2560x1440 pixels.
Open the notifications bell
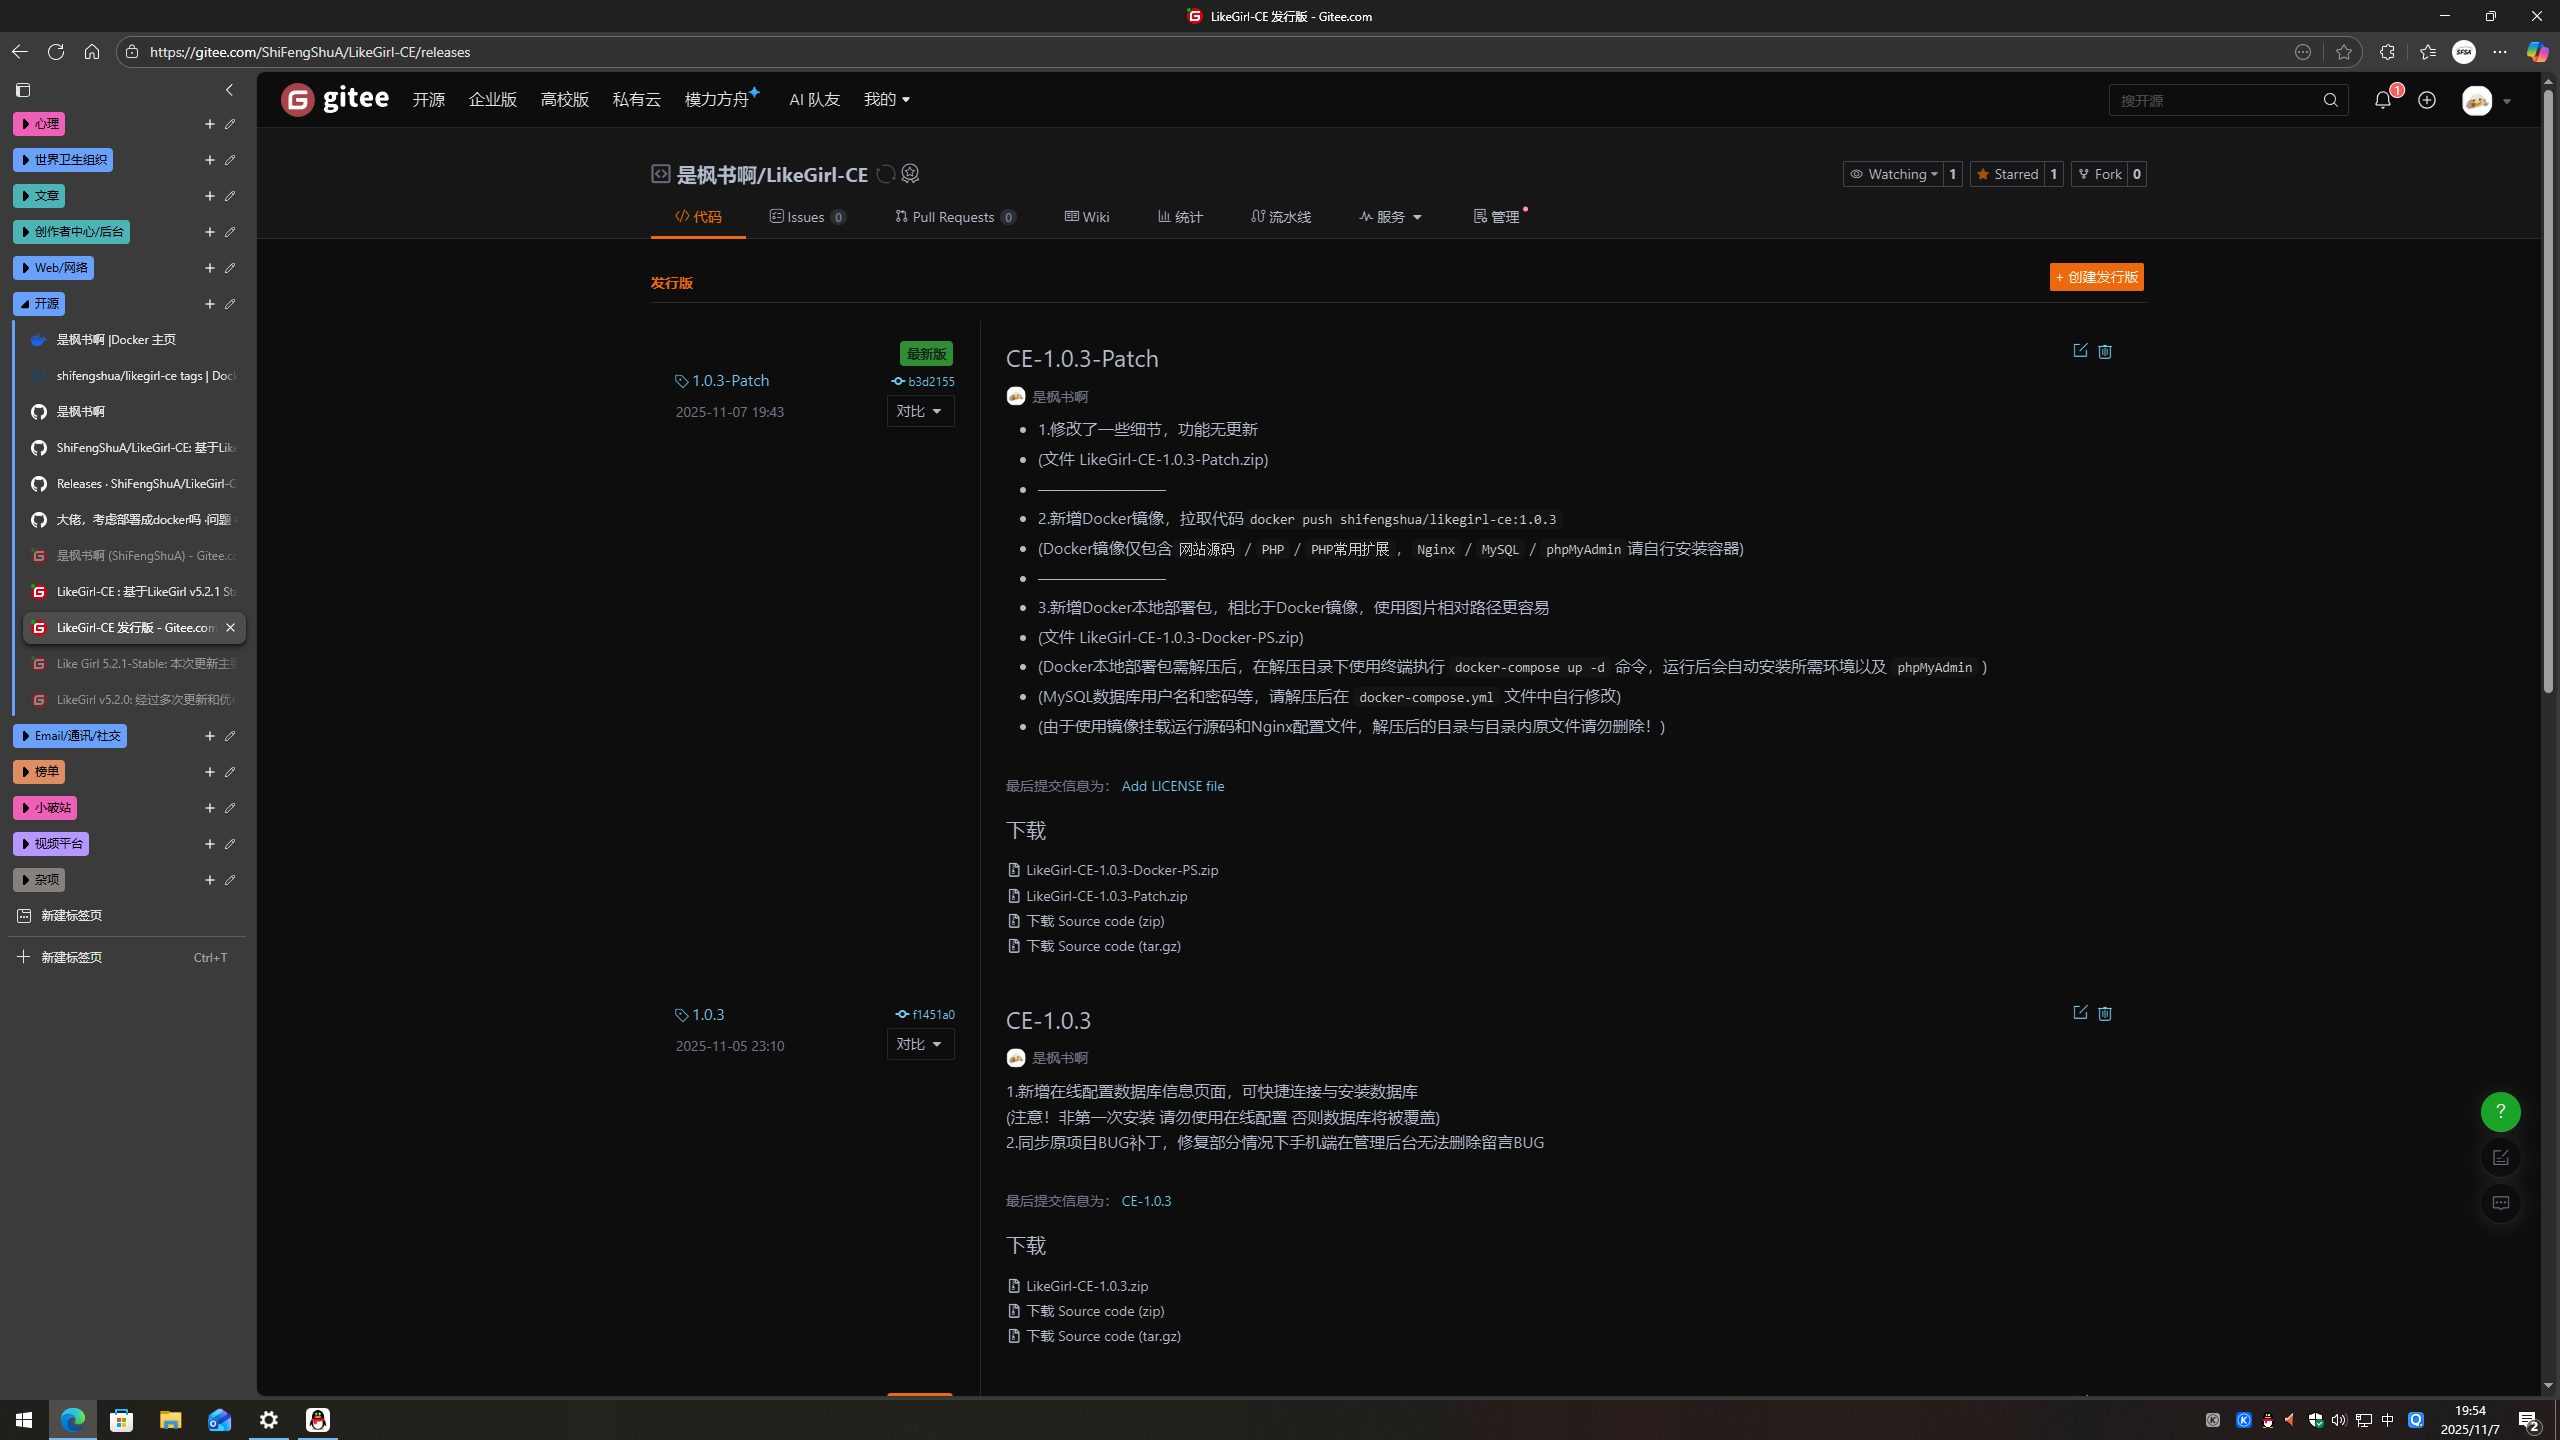(x=2383, y=100)
